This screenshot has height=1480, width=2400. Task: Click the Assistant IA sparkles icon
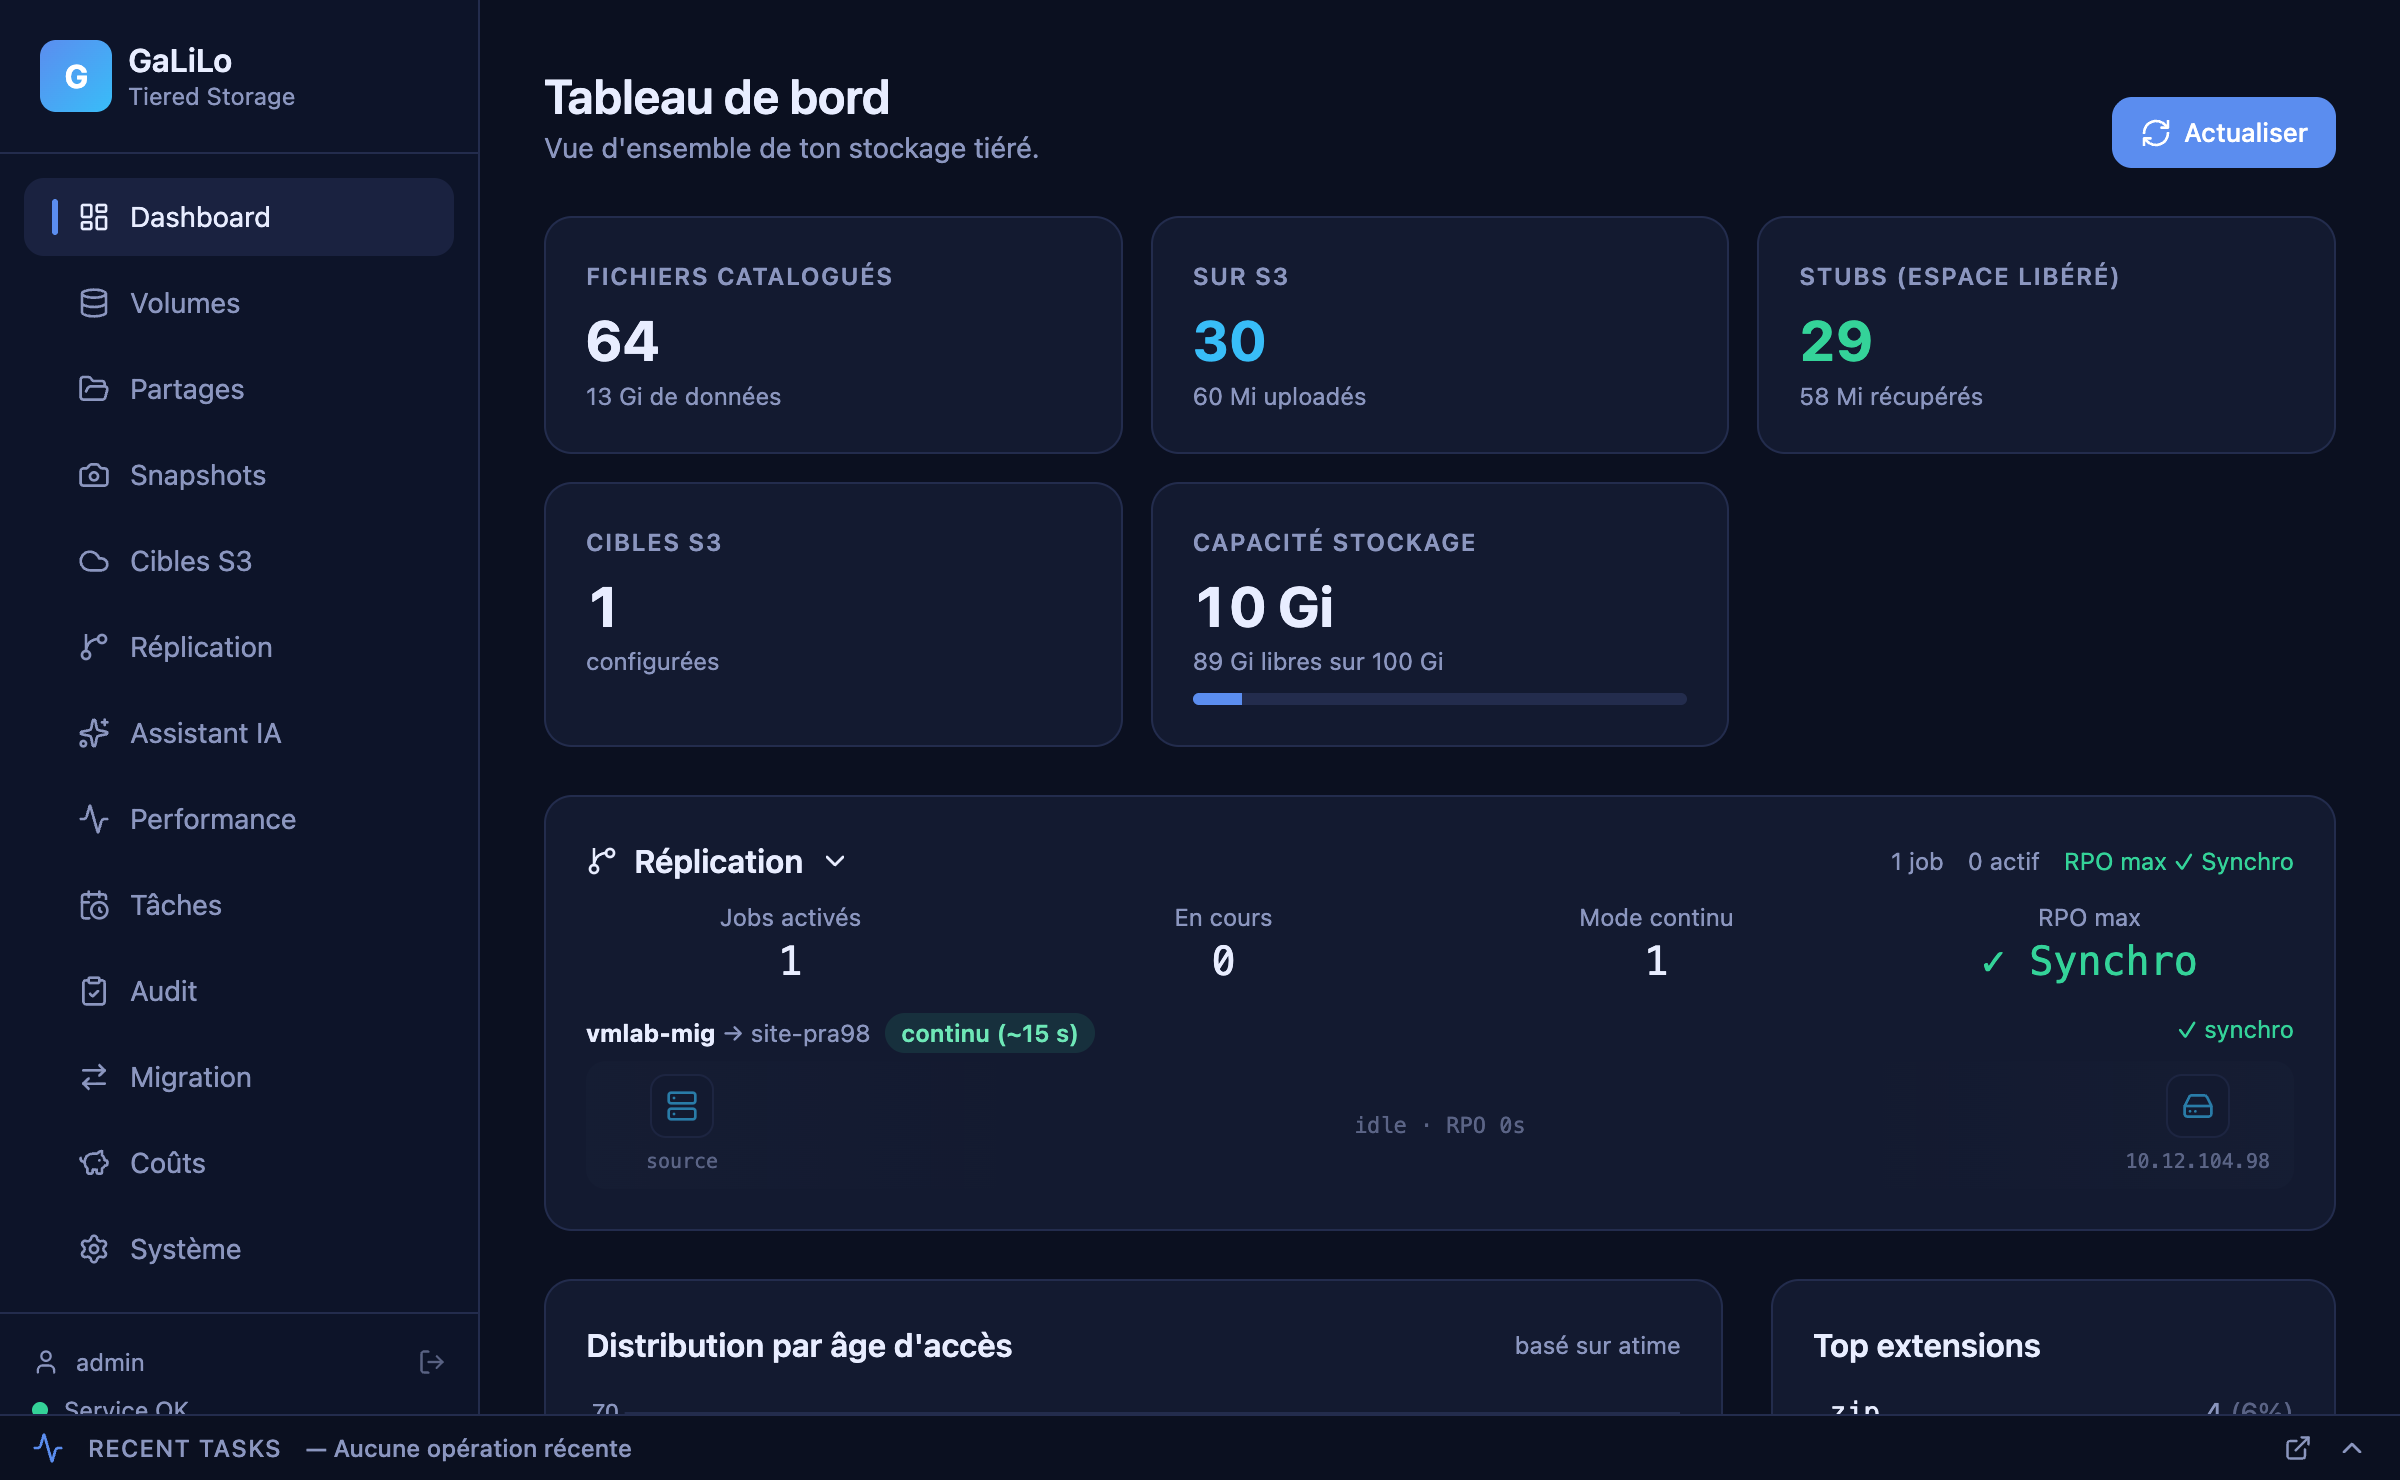tap(94, 733)
